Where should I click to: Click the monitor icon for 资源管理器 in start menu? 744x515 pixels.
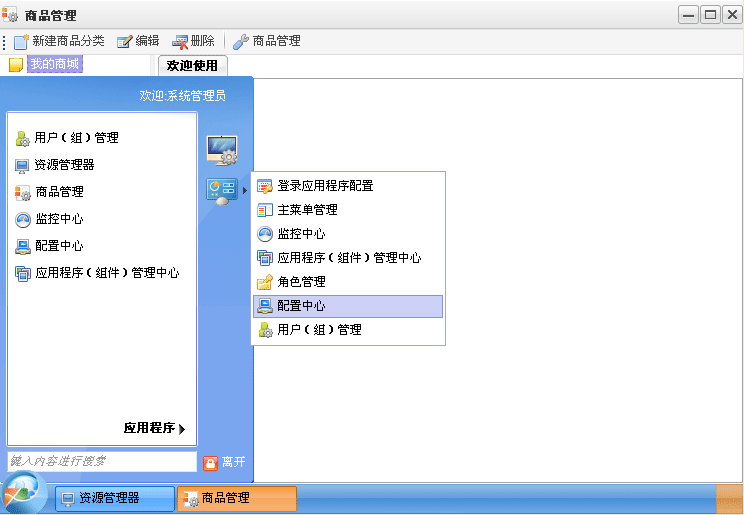click(22, 166)
